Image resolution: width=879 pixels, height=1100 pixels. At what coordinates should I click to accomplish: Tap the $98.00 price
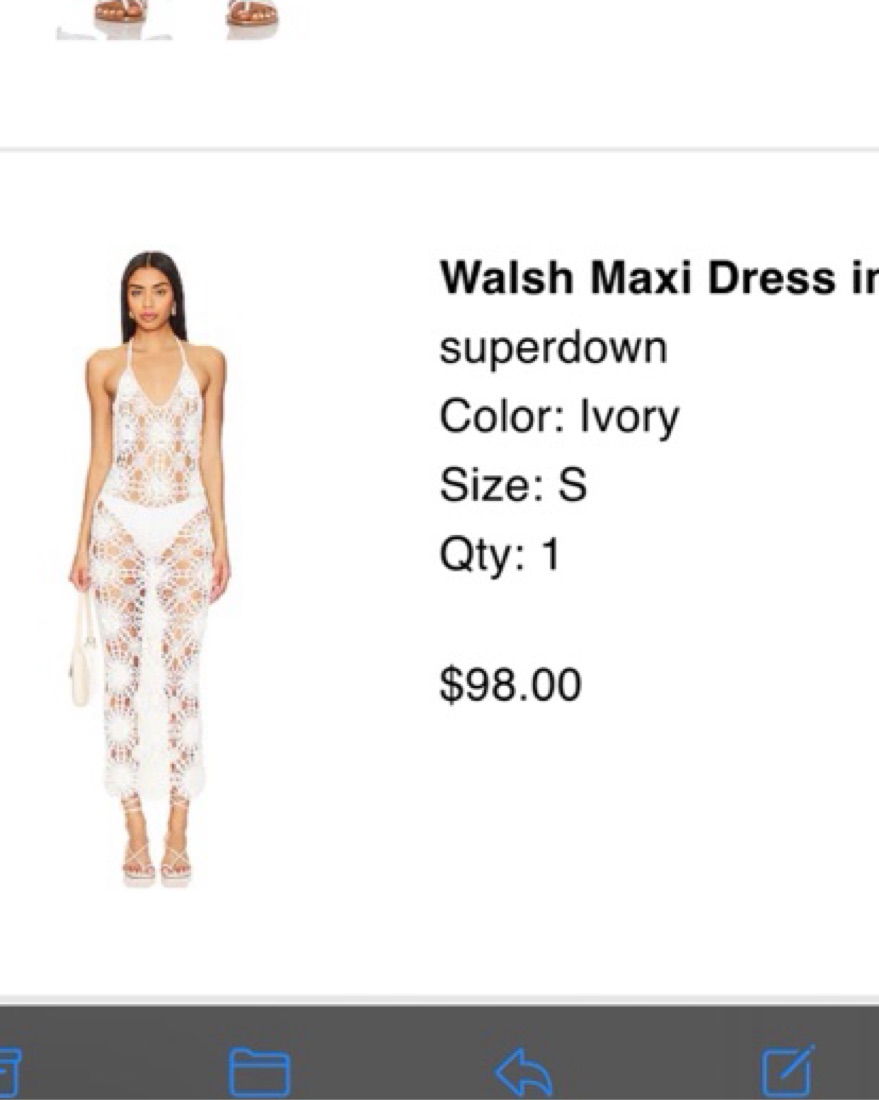point(510,684)
